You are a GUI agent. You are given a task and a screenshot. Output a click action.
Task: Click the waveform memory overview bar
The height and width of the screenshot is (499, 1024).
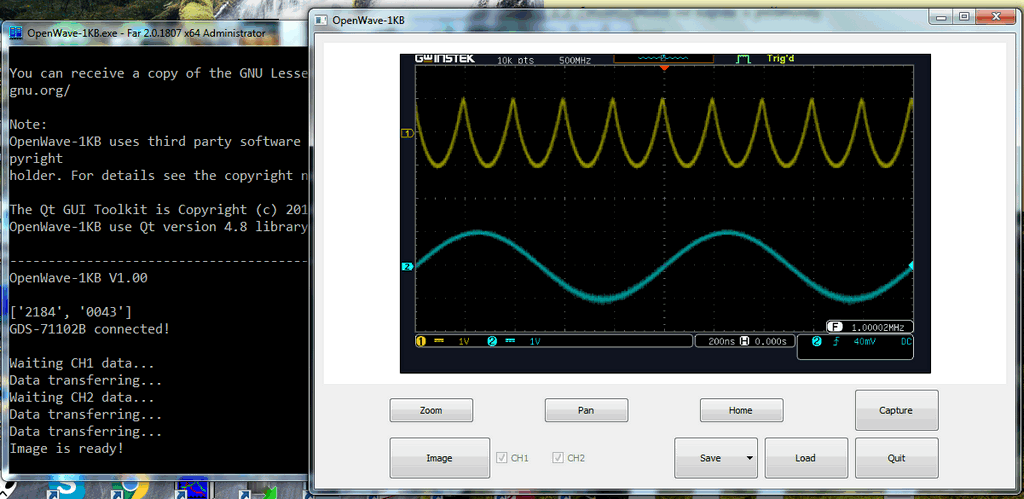click(663, 60)
